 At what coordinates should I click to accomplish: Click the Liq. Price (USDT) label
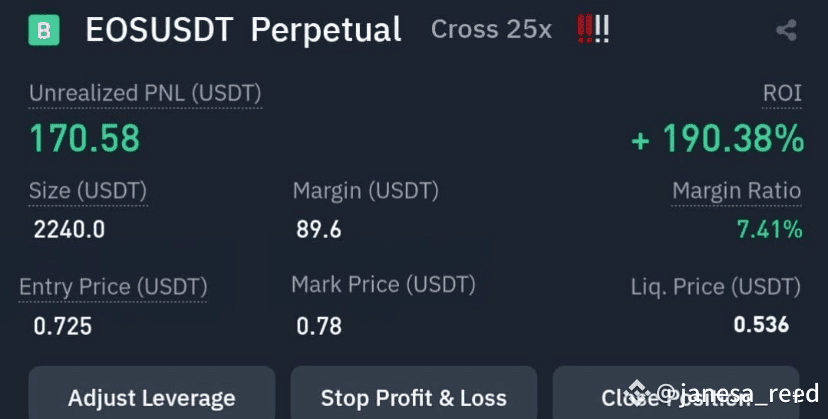pyautogui.click(x=715, y=287)
